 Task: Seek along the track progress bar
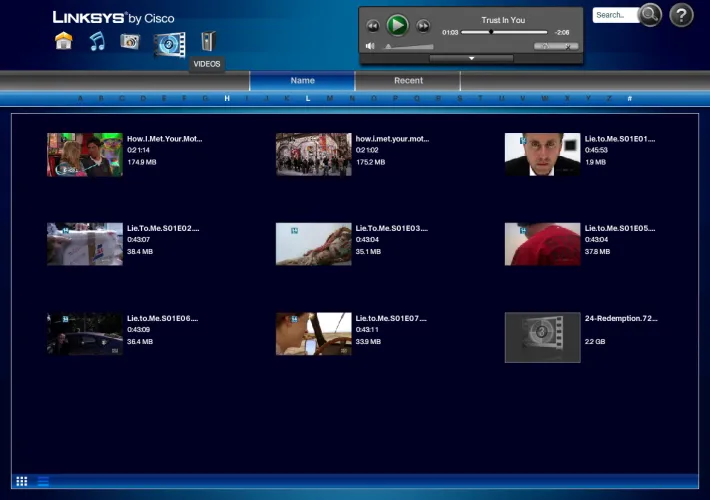pyautogui.click(x=504, y=32)
